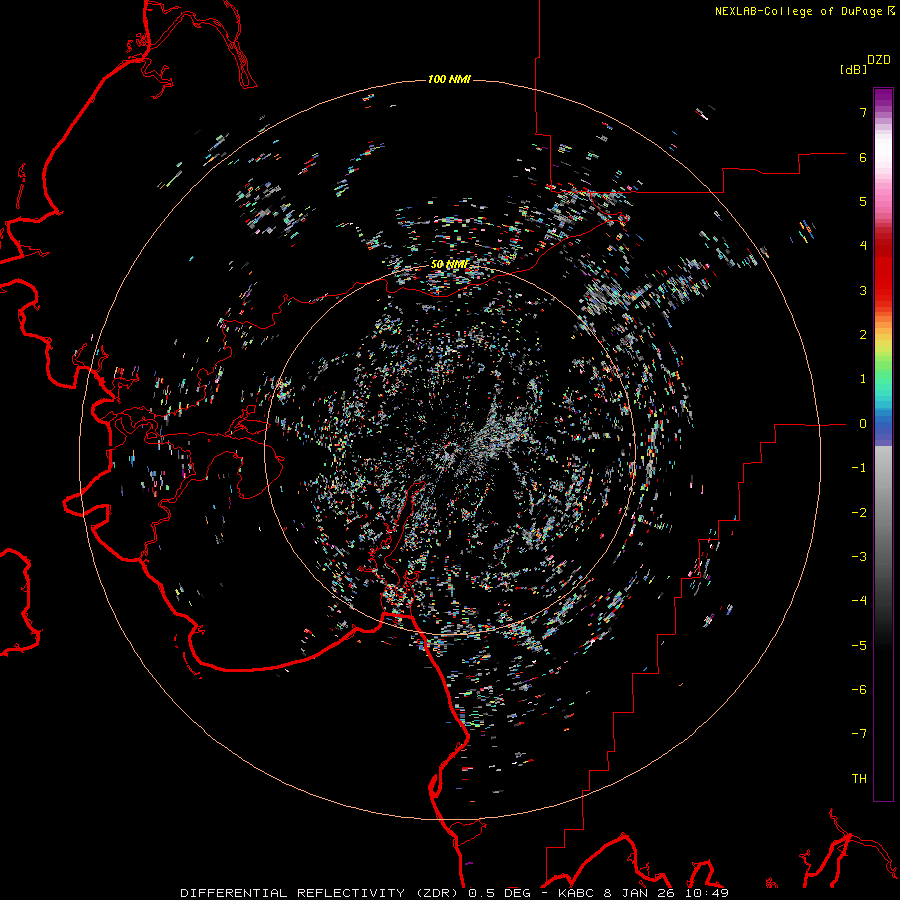Click the 8 JAN 26 date text

tap(639, 893)
